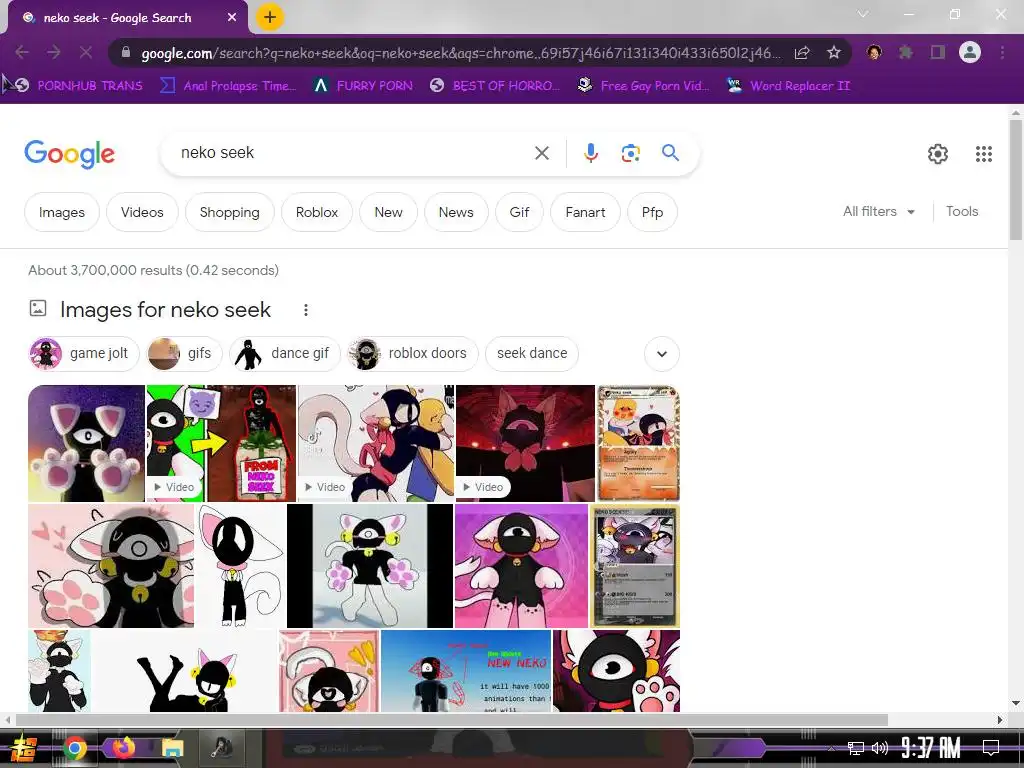Open a new tab with plus button
Screen dimensions: 1024x768
(270, 18)
